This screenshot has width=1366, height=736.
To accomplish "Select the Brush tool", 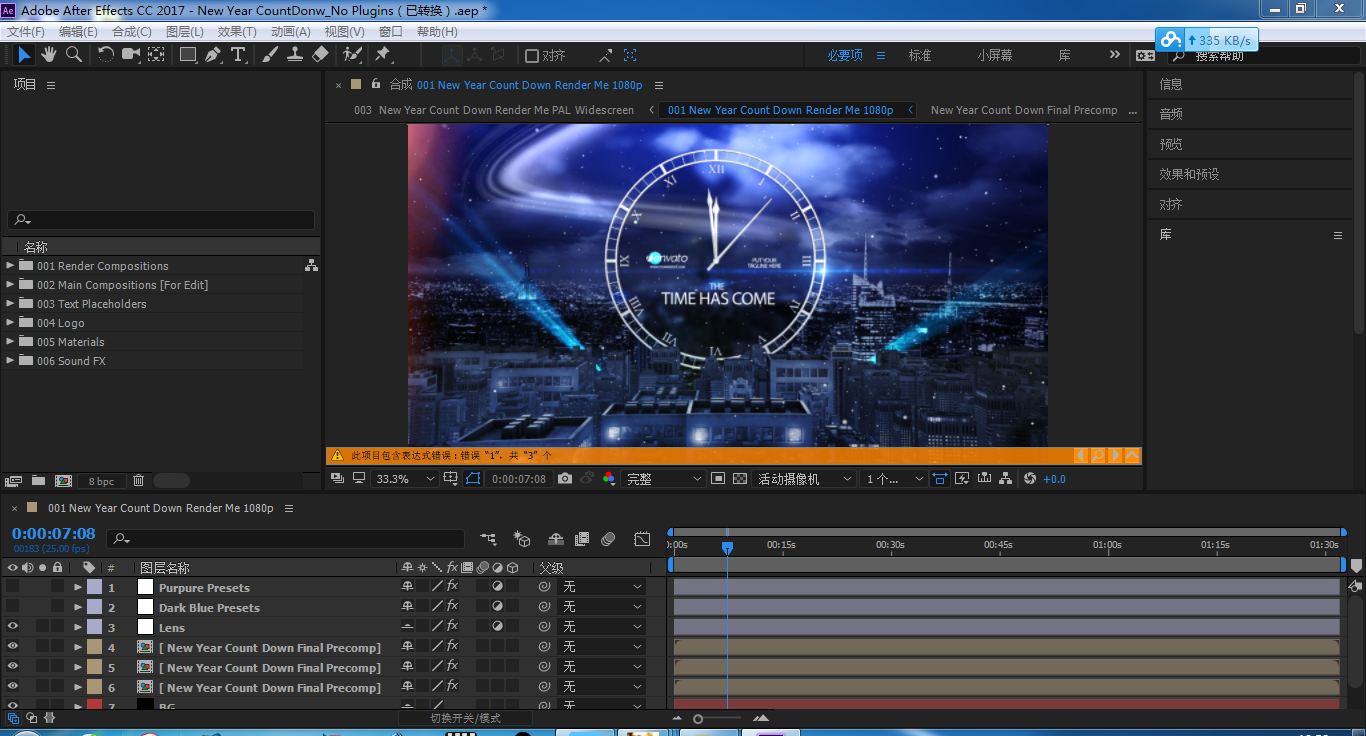I will click(270, 55).
